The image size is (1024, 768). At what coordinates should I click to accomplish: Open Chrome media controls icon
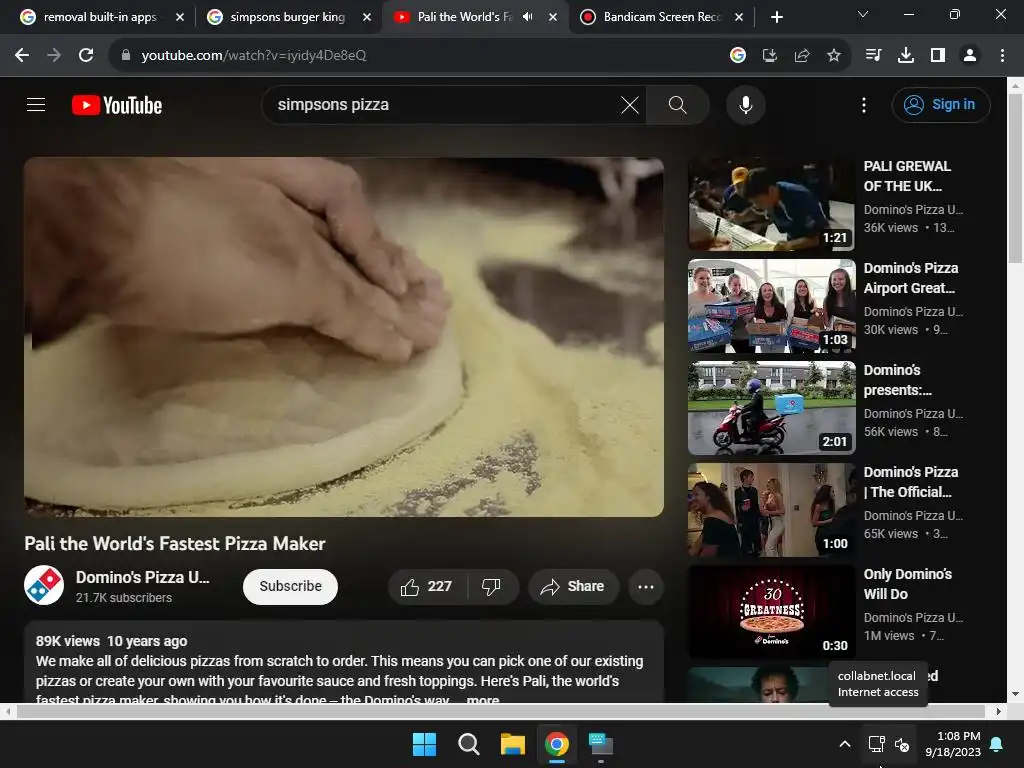pos(873,56)
